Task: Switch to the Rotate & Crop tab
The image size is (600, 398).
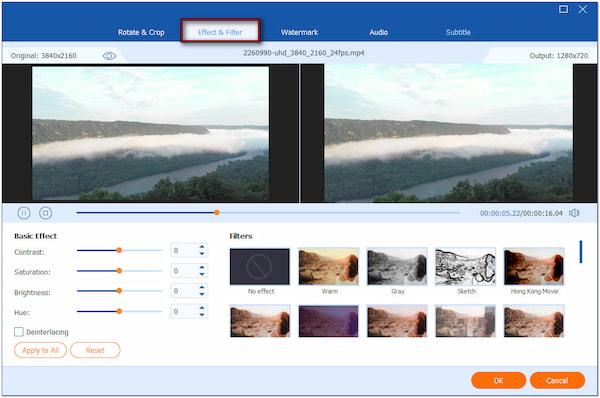Action: pyautogui.click(x=141, y=32)
